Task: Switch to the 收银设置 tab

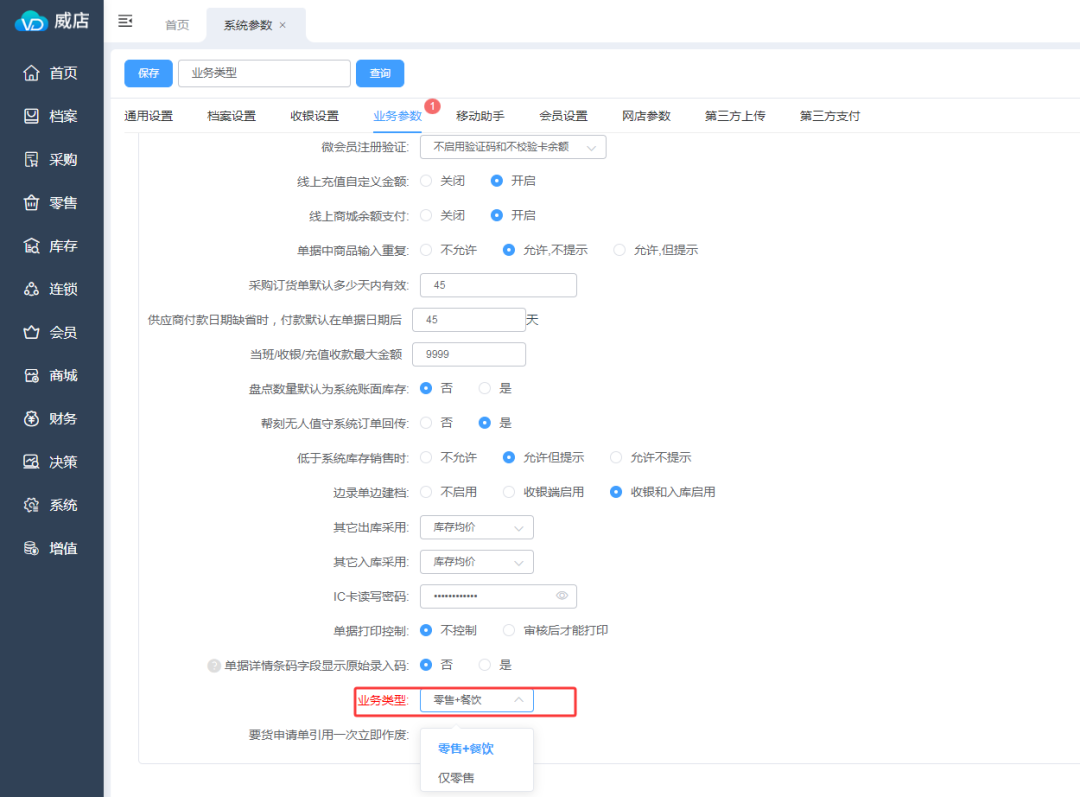Action: [314, 116]
